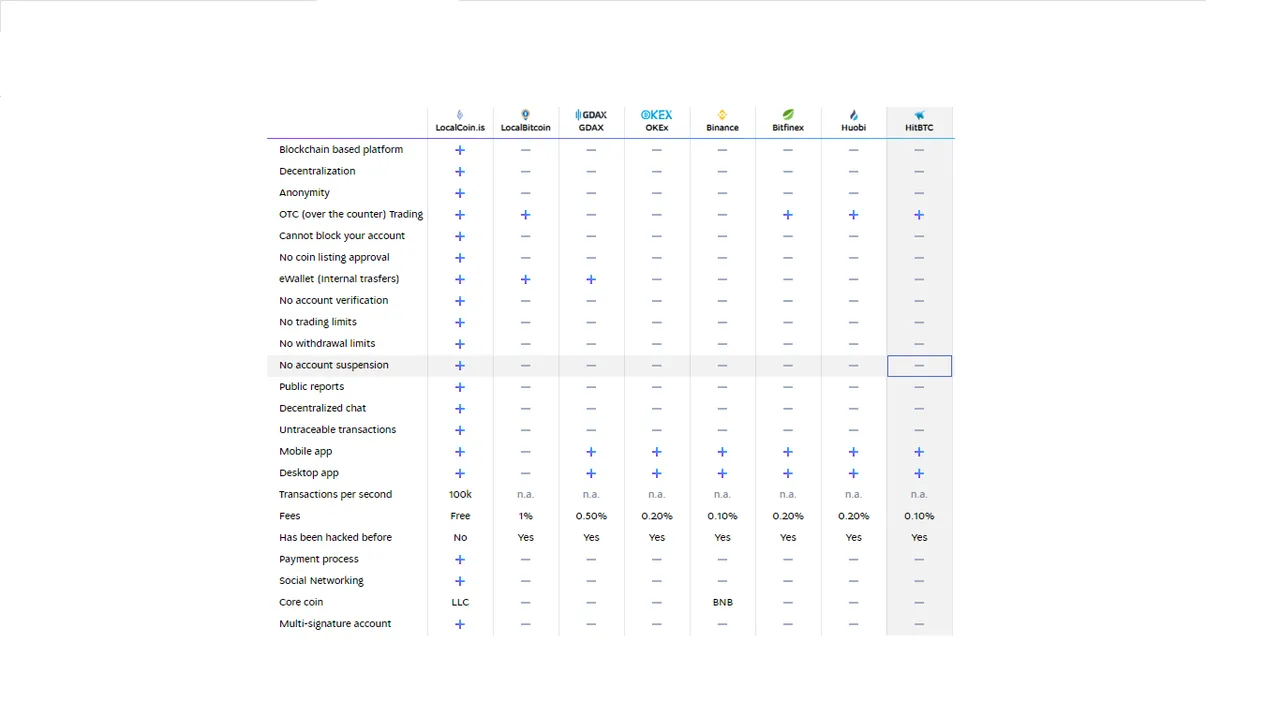
Task: Click the 100k transactions value
Action: pyautogui.click(x=460, y=495)
